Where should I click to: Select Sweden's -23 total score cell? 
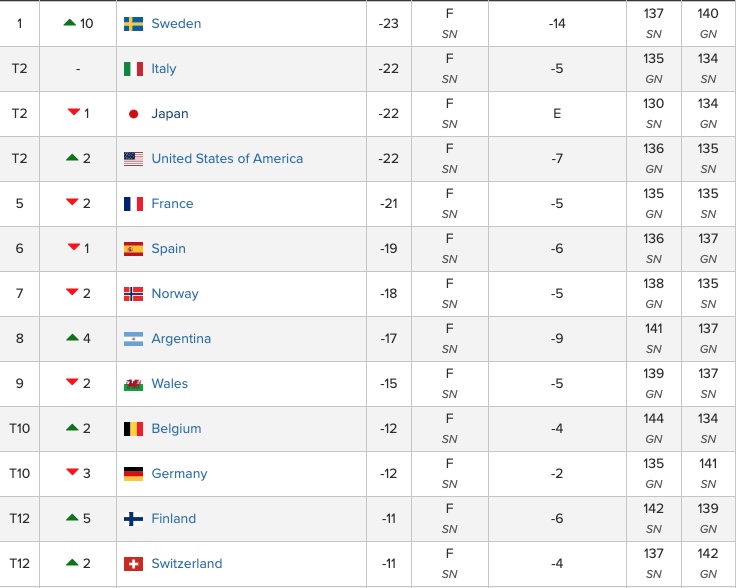click(389, 23)
